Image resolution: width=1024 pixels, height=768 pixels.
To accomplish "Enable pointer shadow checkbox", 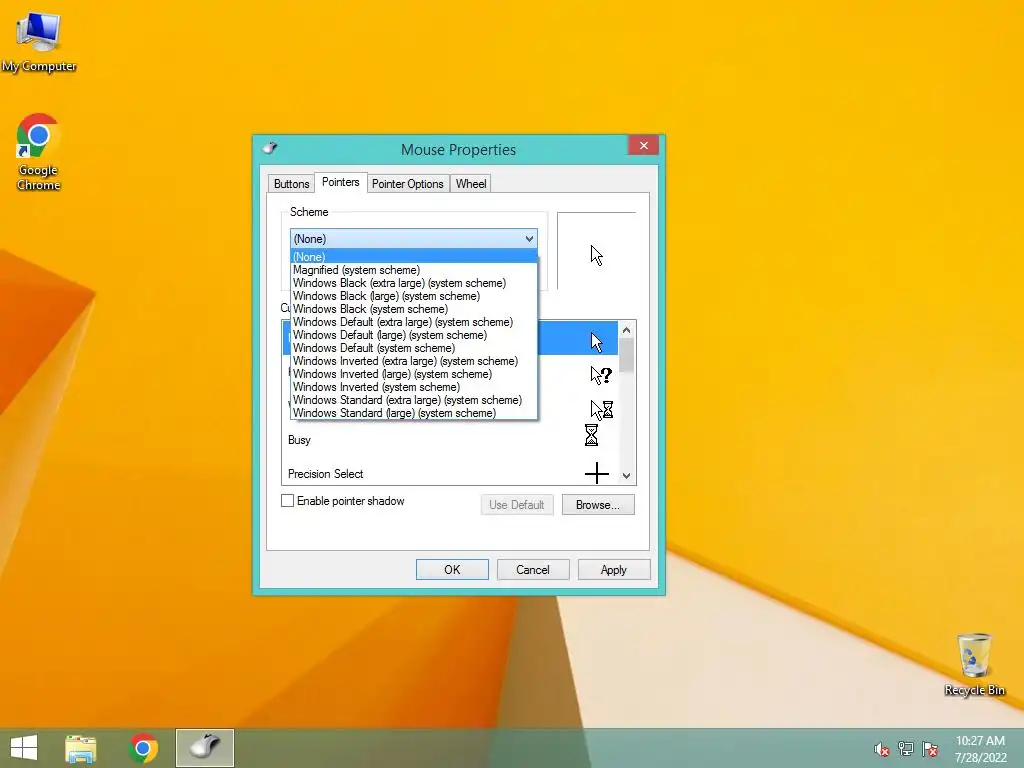I will coord(287,501).
